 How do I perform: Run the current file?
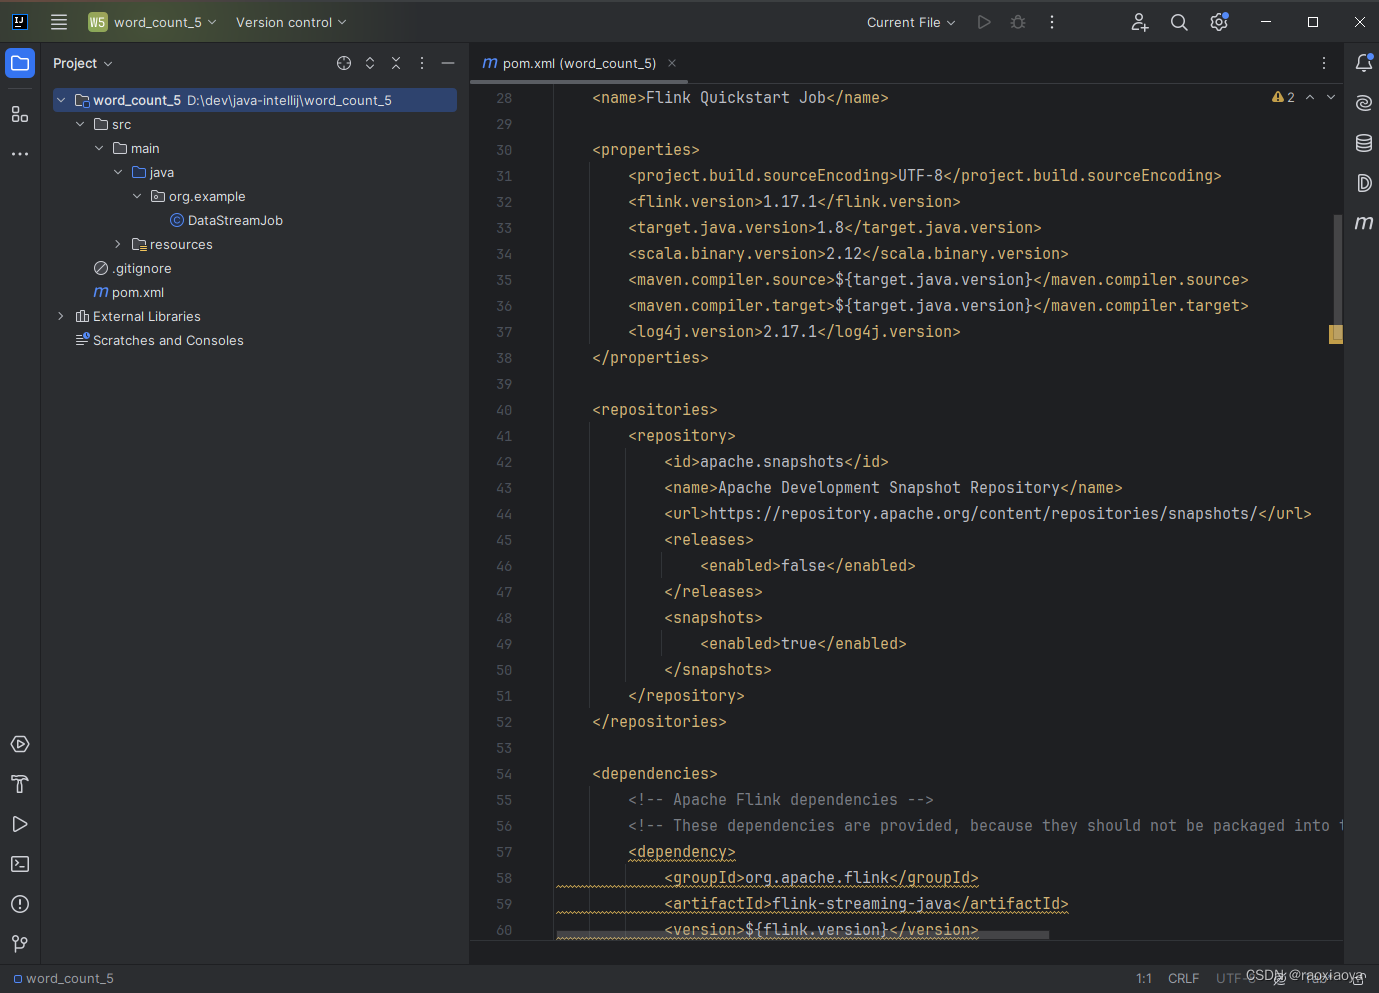pyautogui.click(x=984, y=22)
